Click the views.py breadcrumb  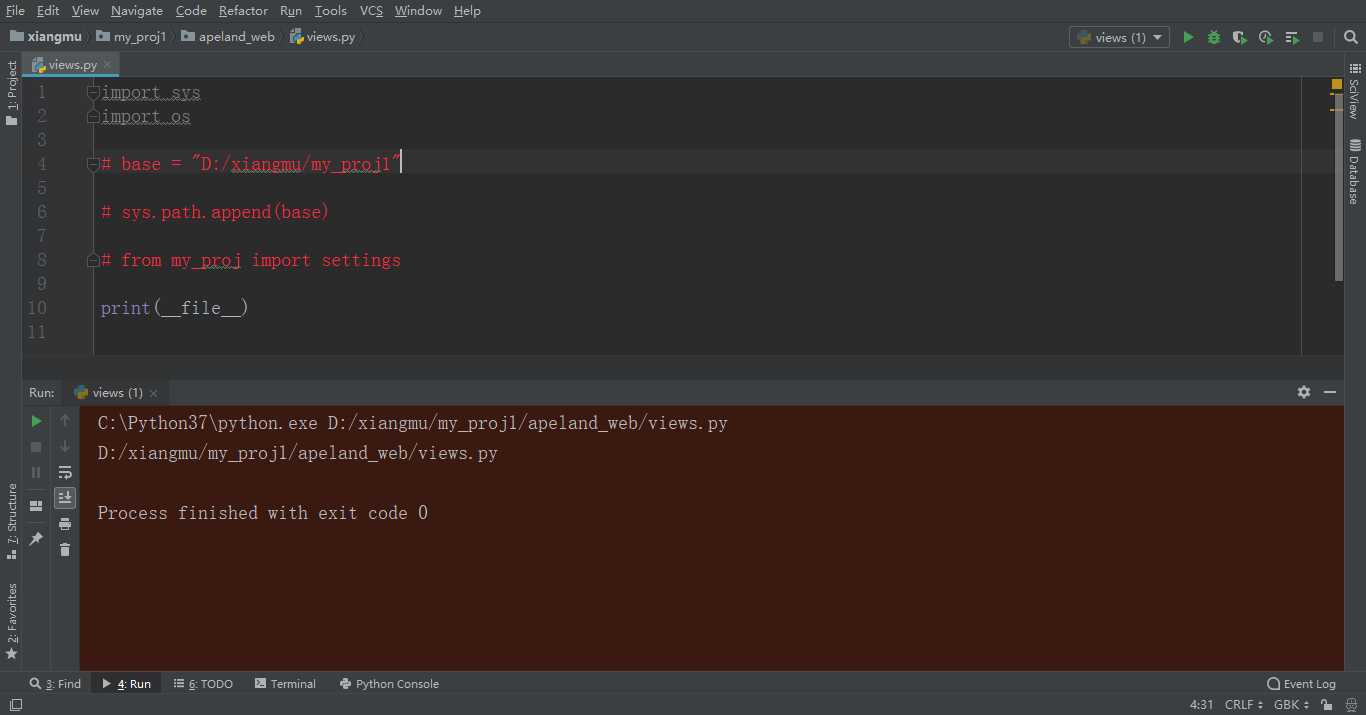point(322,37)
